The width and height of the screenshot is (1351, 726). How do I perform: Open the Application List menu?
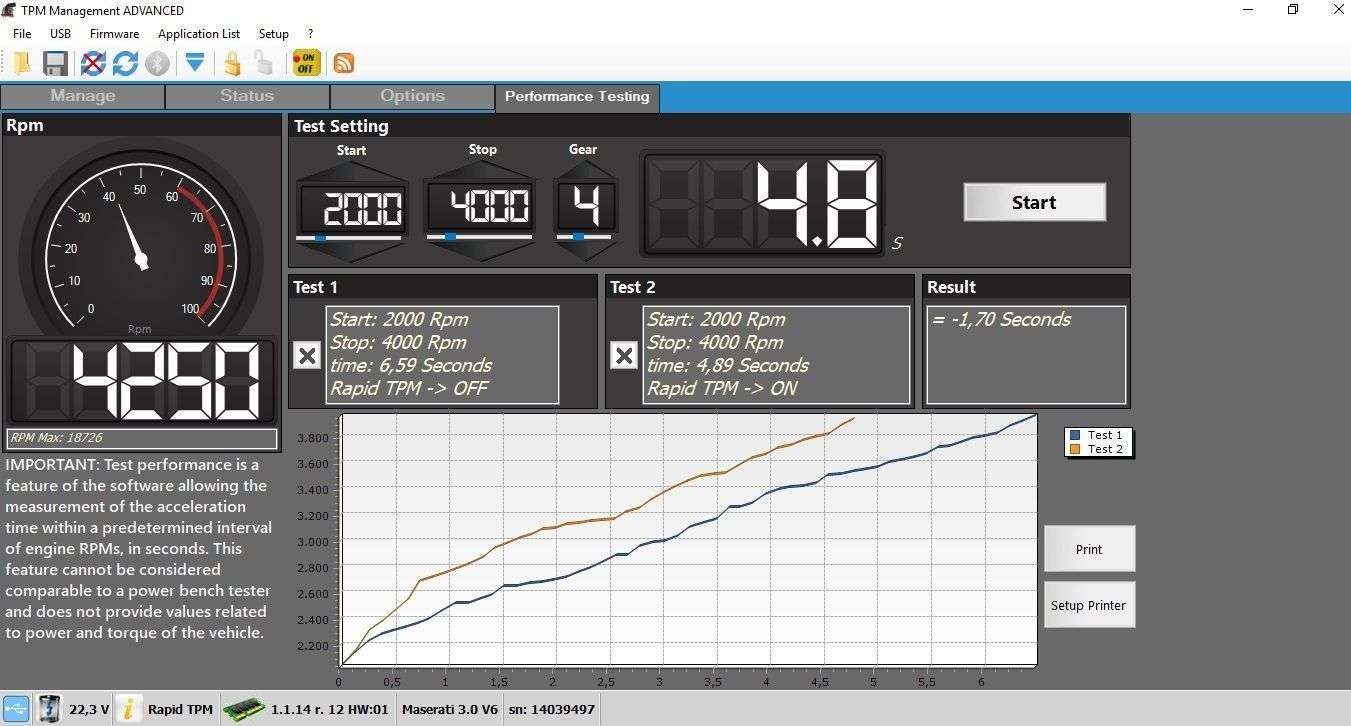[199, 33]
